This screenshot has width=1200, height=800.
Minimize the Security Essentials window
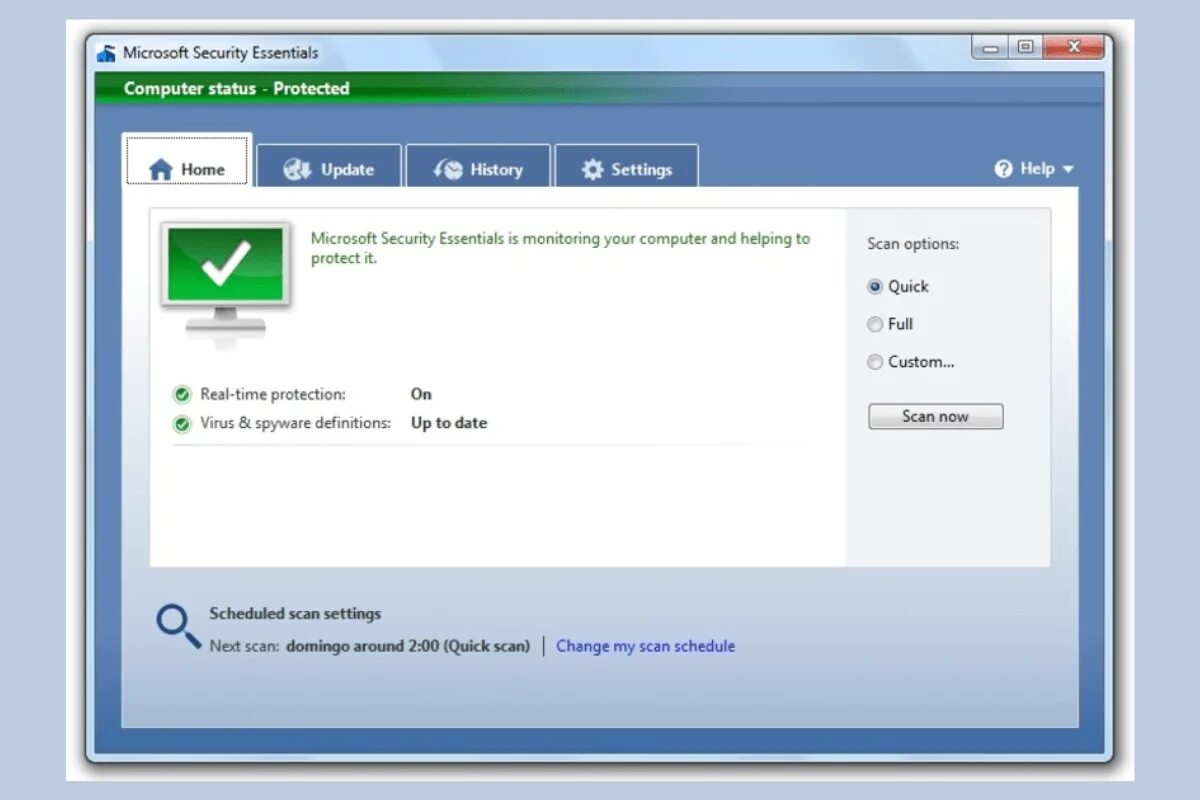coord(990,47)
